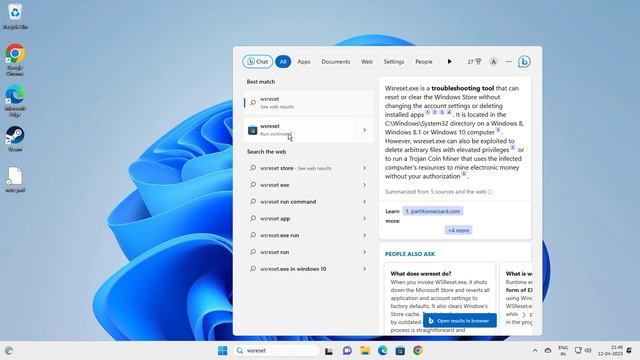Expand the wsreset.exe run suggestion chevron
Image resolution: width=640 pixels, height=360 pixels.
click(364, 235)
